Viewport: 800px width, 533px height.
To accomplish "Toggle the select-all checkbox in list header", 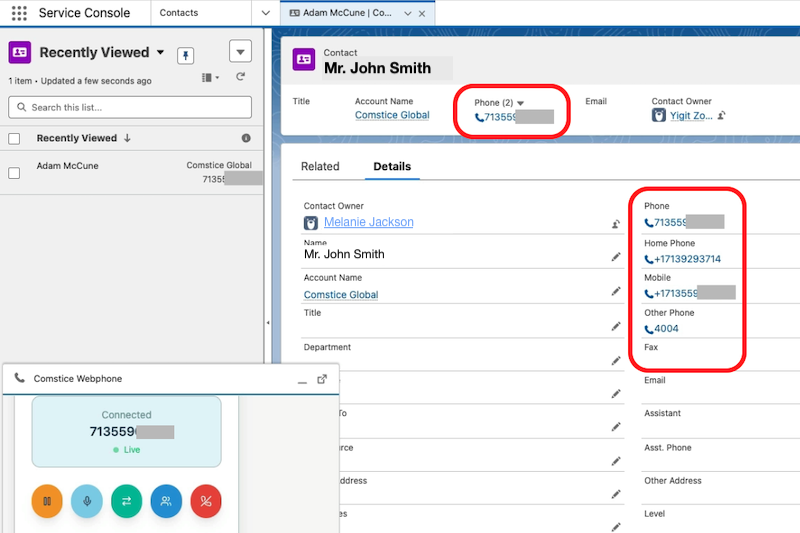I will click(14, 138).
